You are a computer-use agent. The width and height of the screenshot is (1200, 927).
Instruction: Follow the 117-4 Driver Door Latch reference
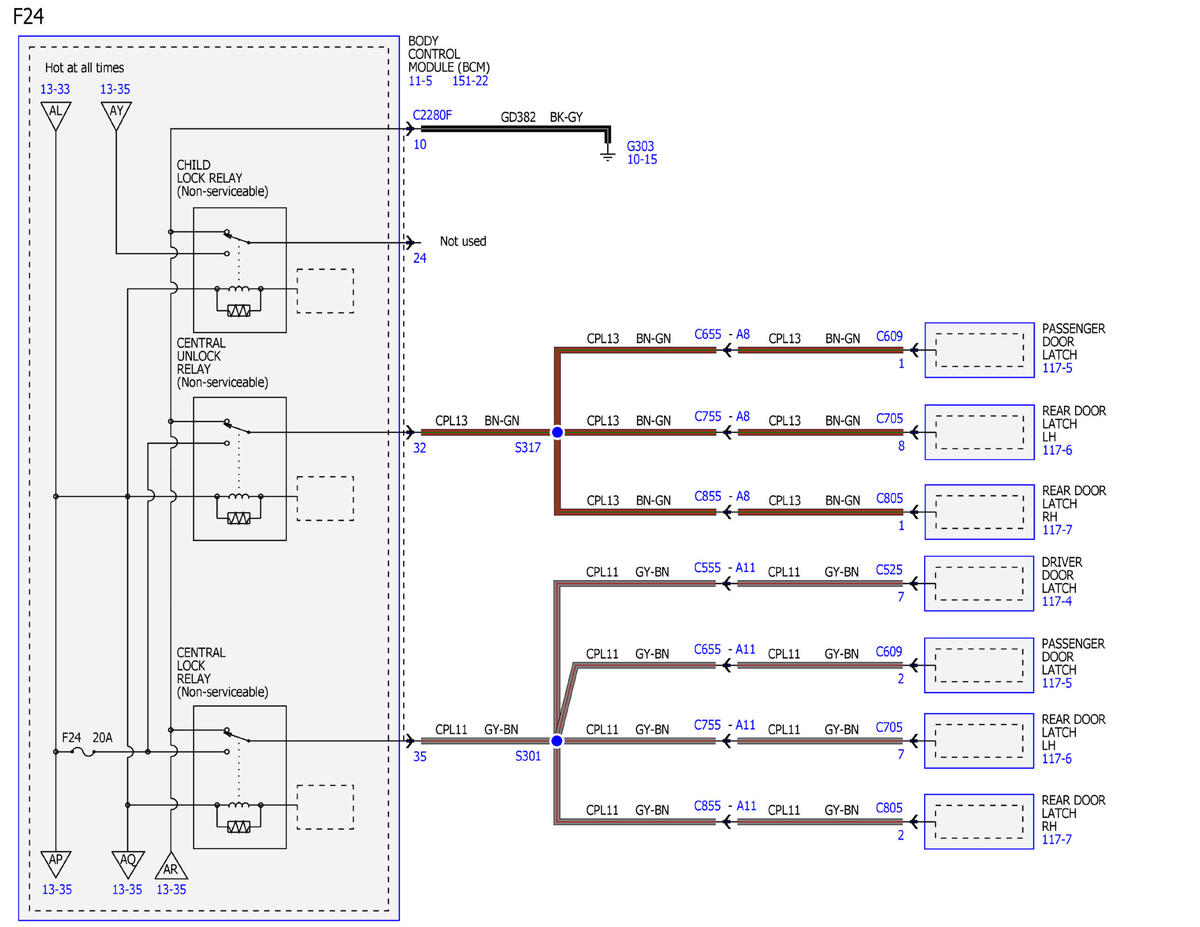click(x=1057, y=602)
